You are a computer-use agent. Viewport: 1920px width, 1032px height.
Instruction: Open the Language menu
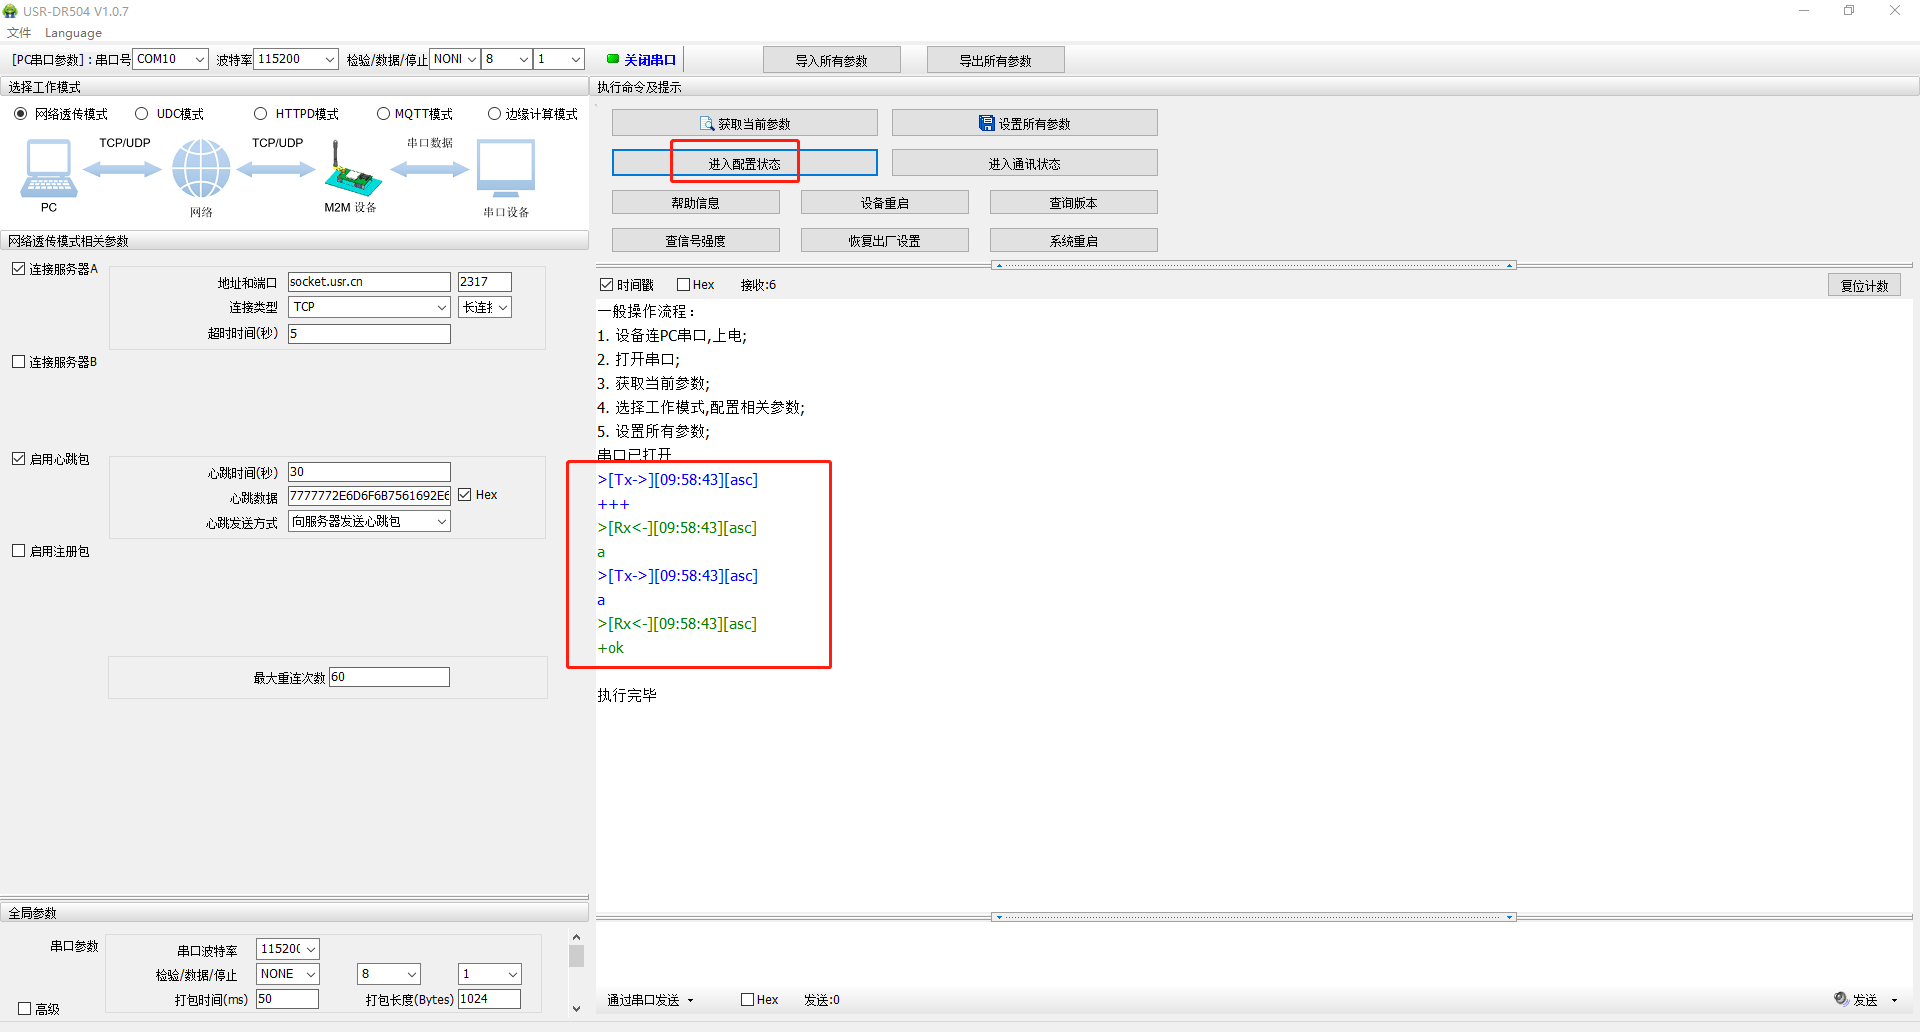73,33
